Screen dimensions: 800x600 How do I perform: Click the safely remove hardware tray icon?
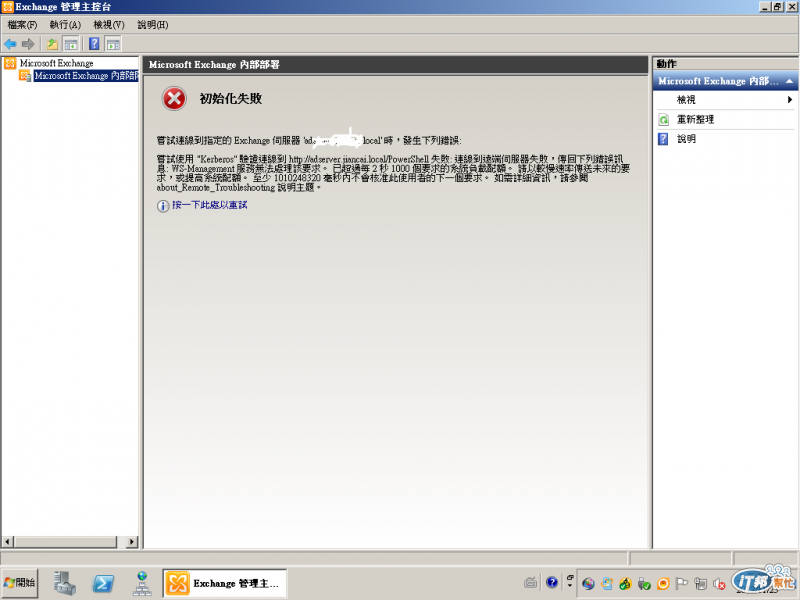pyautogui.click(x=644, y=584)
